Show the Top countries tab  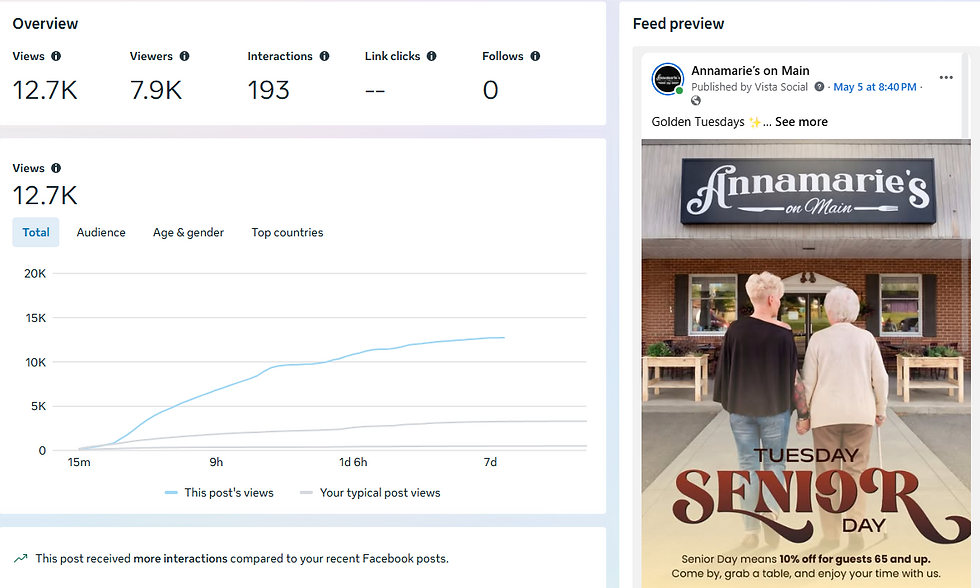[x=288, y=232]
